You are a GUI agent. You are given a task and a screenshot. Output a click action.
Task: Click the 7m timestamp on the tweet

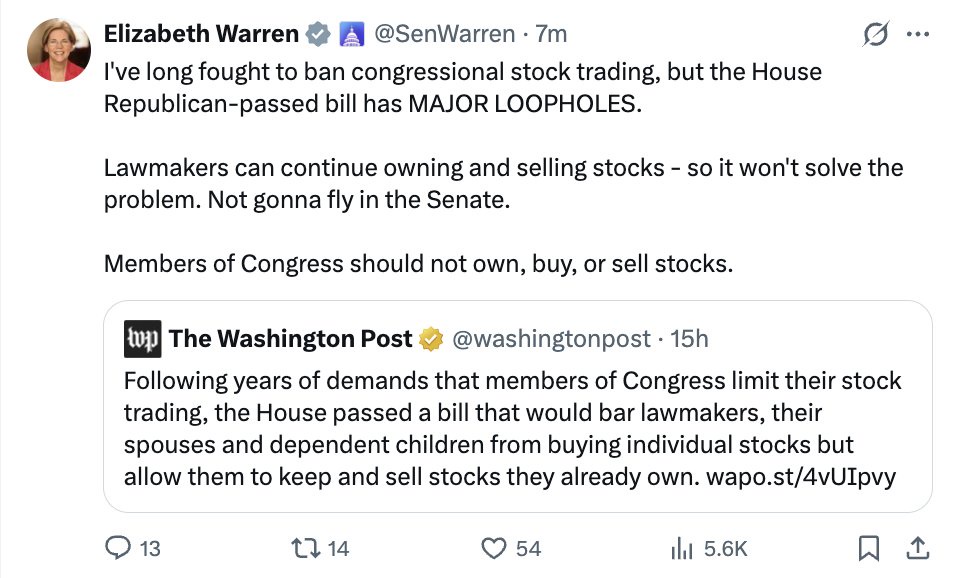551,34
